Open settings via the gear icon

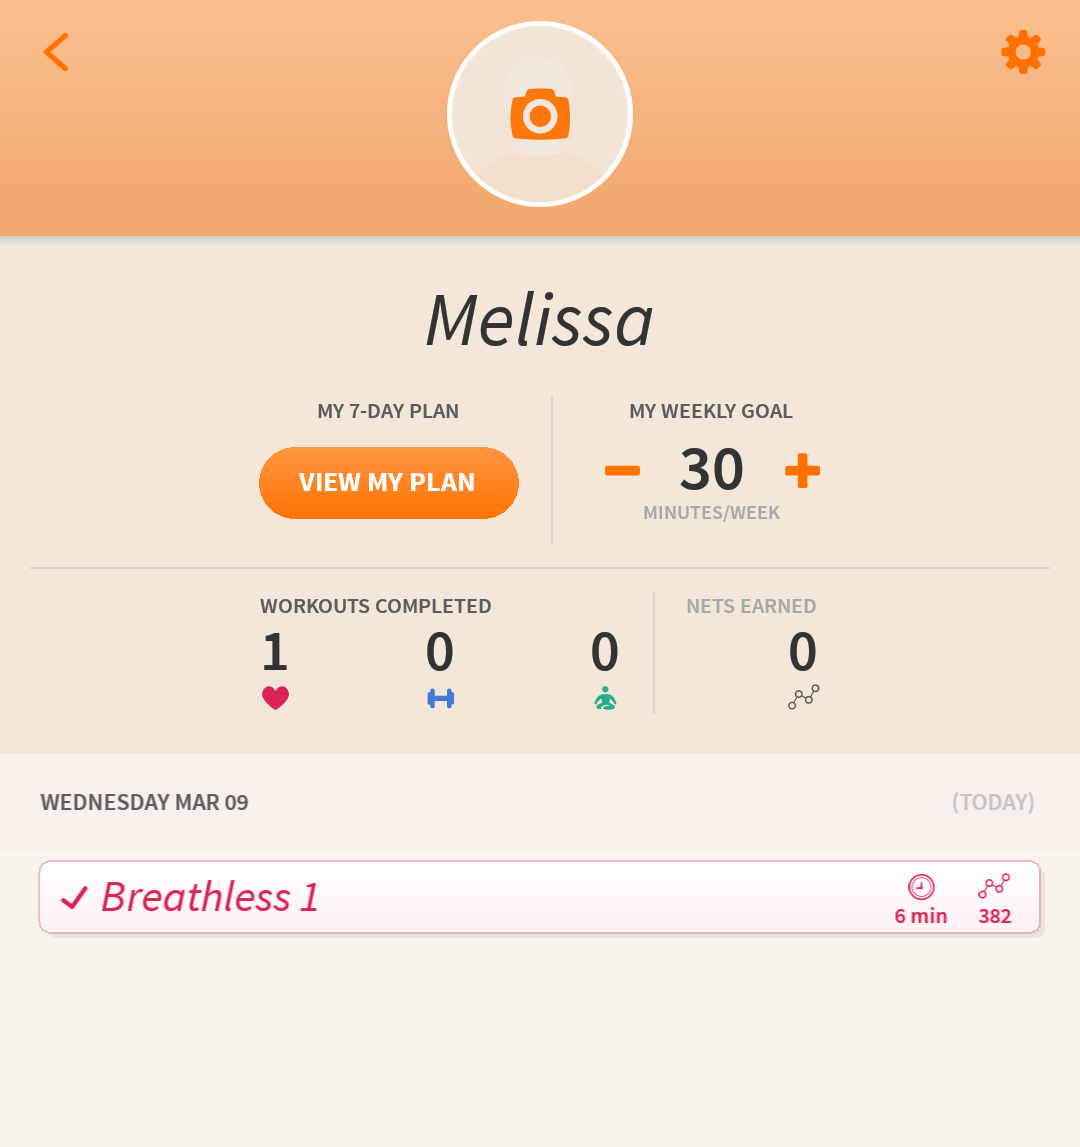click(x=1023, y=52)
